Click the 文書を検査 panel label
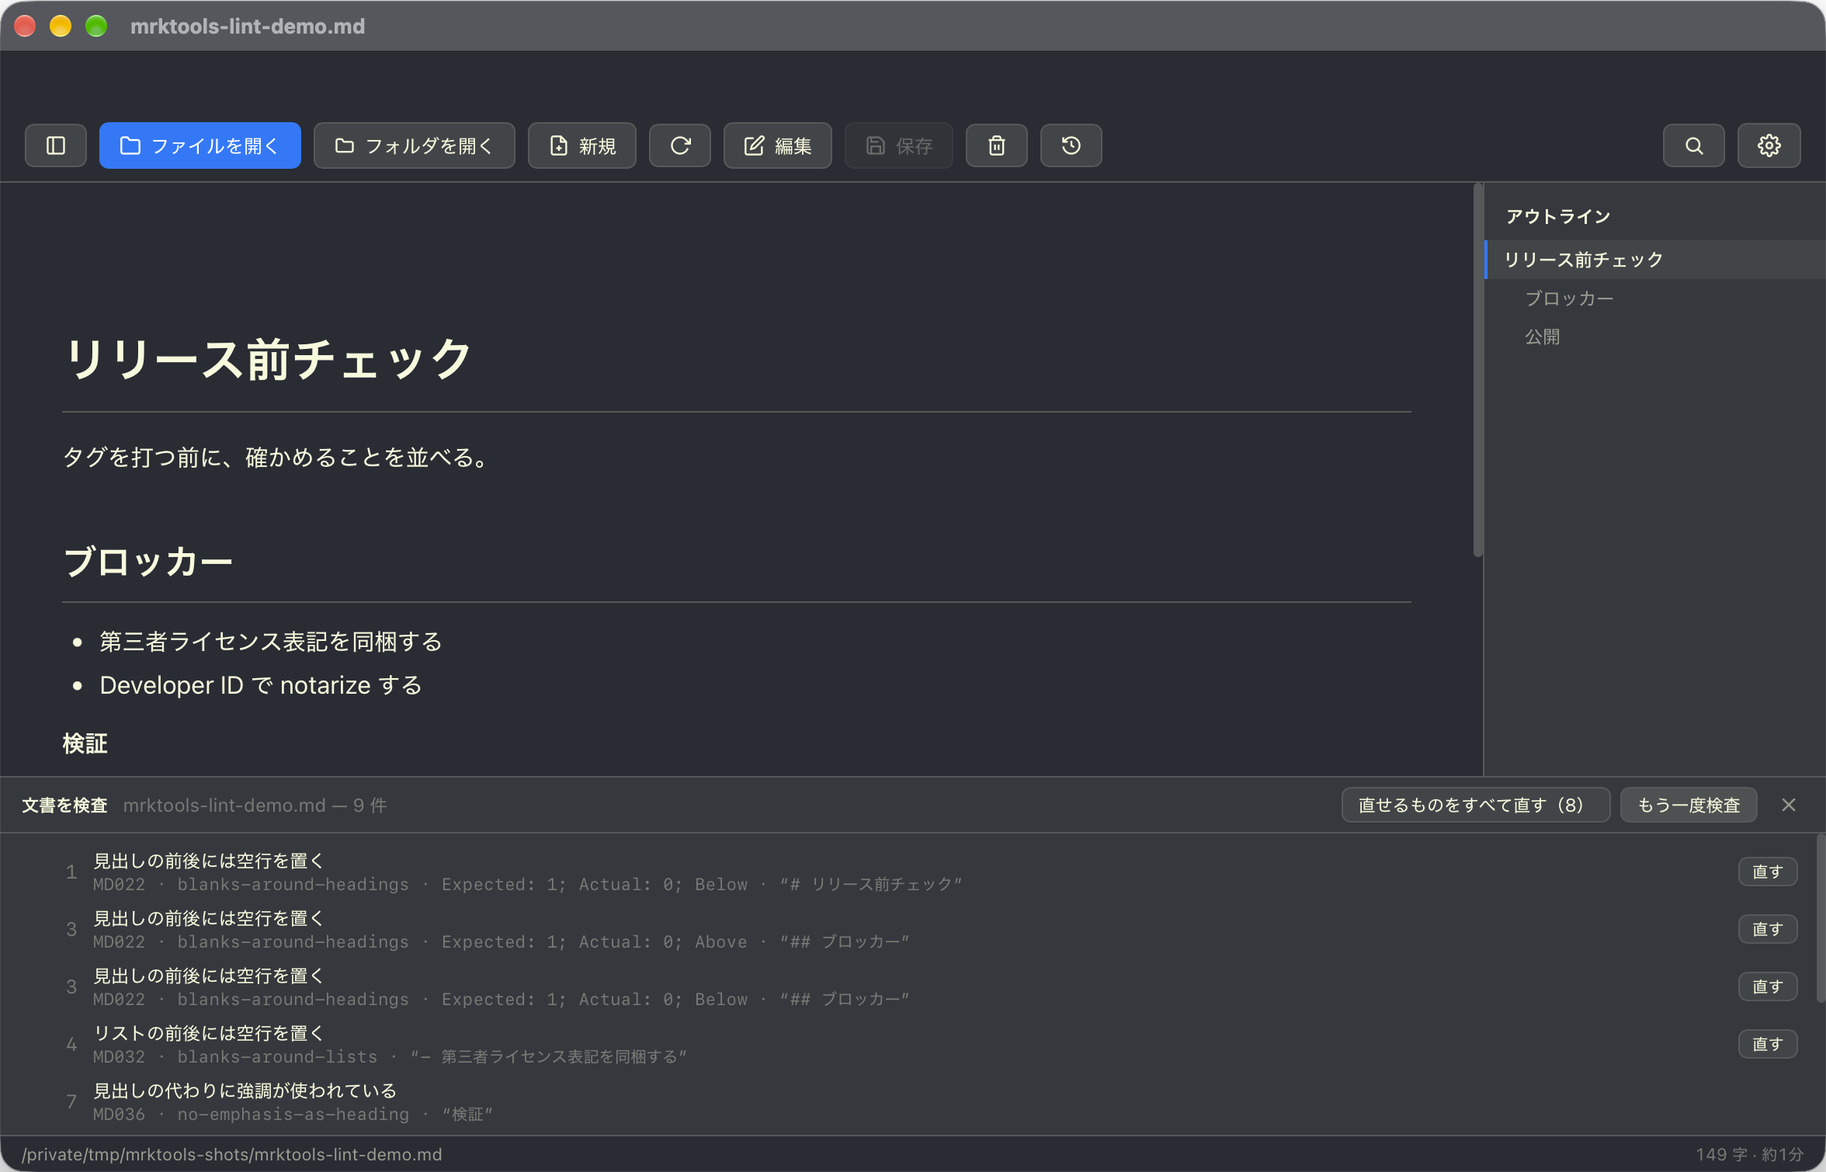This screenshot has height=1172, width=1826. point(65,805)
